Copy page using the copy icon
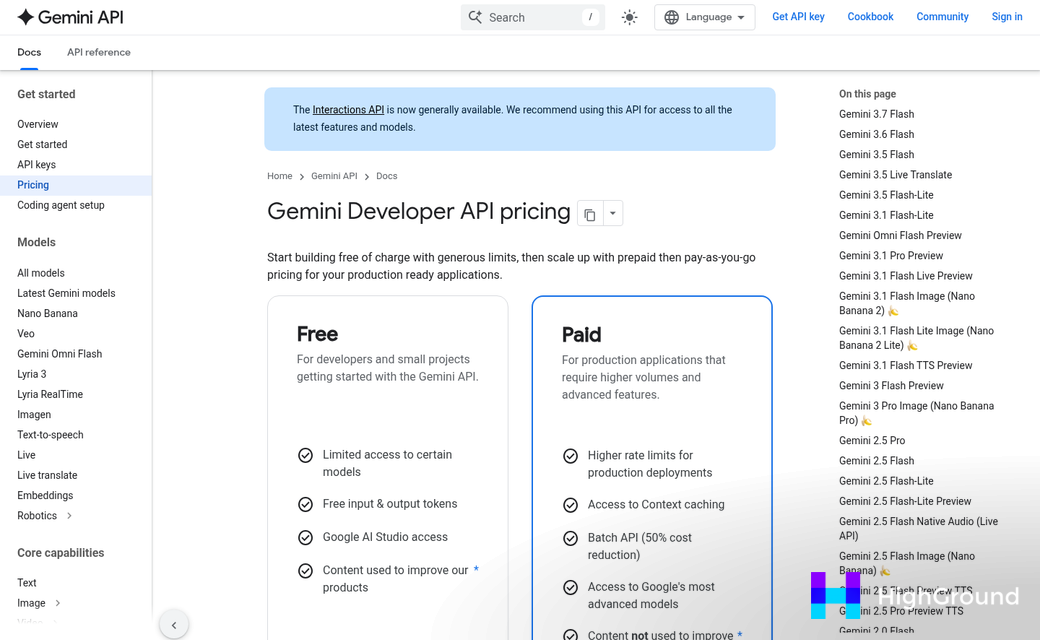Screen dimensions: 1040x640 (590, 214)
